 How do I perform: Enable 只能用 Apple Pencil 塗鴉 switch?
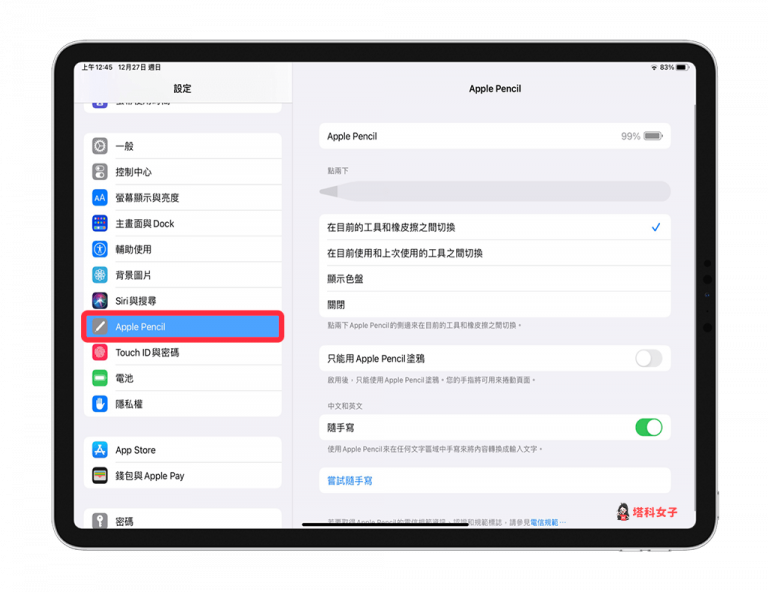(648, 358)
